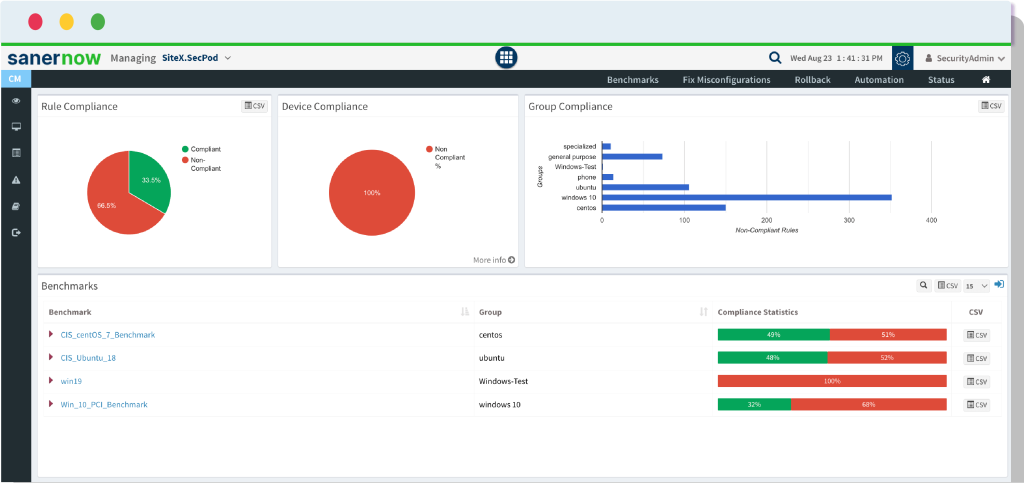Open win19 benchmark link
Screen dimensions: 1024x483
tap(71, 381)
